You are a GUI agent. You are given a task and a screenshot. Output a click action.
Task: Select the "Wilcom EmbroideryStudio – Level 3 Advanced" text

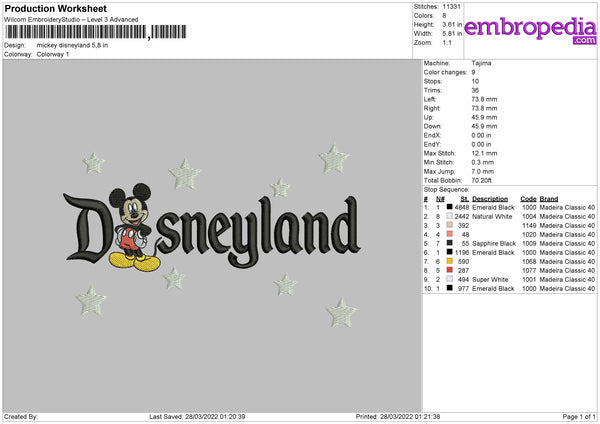[x=71, y=20]
